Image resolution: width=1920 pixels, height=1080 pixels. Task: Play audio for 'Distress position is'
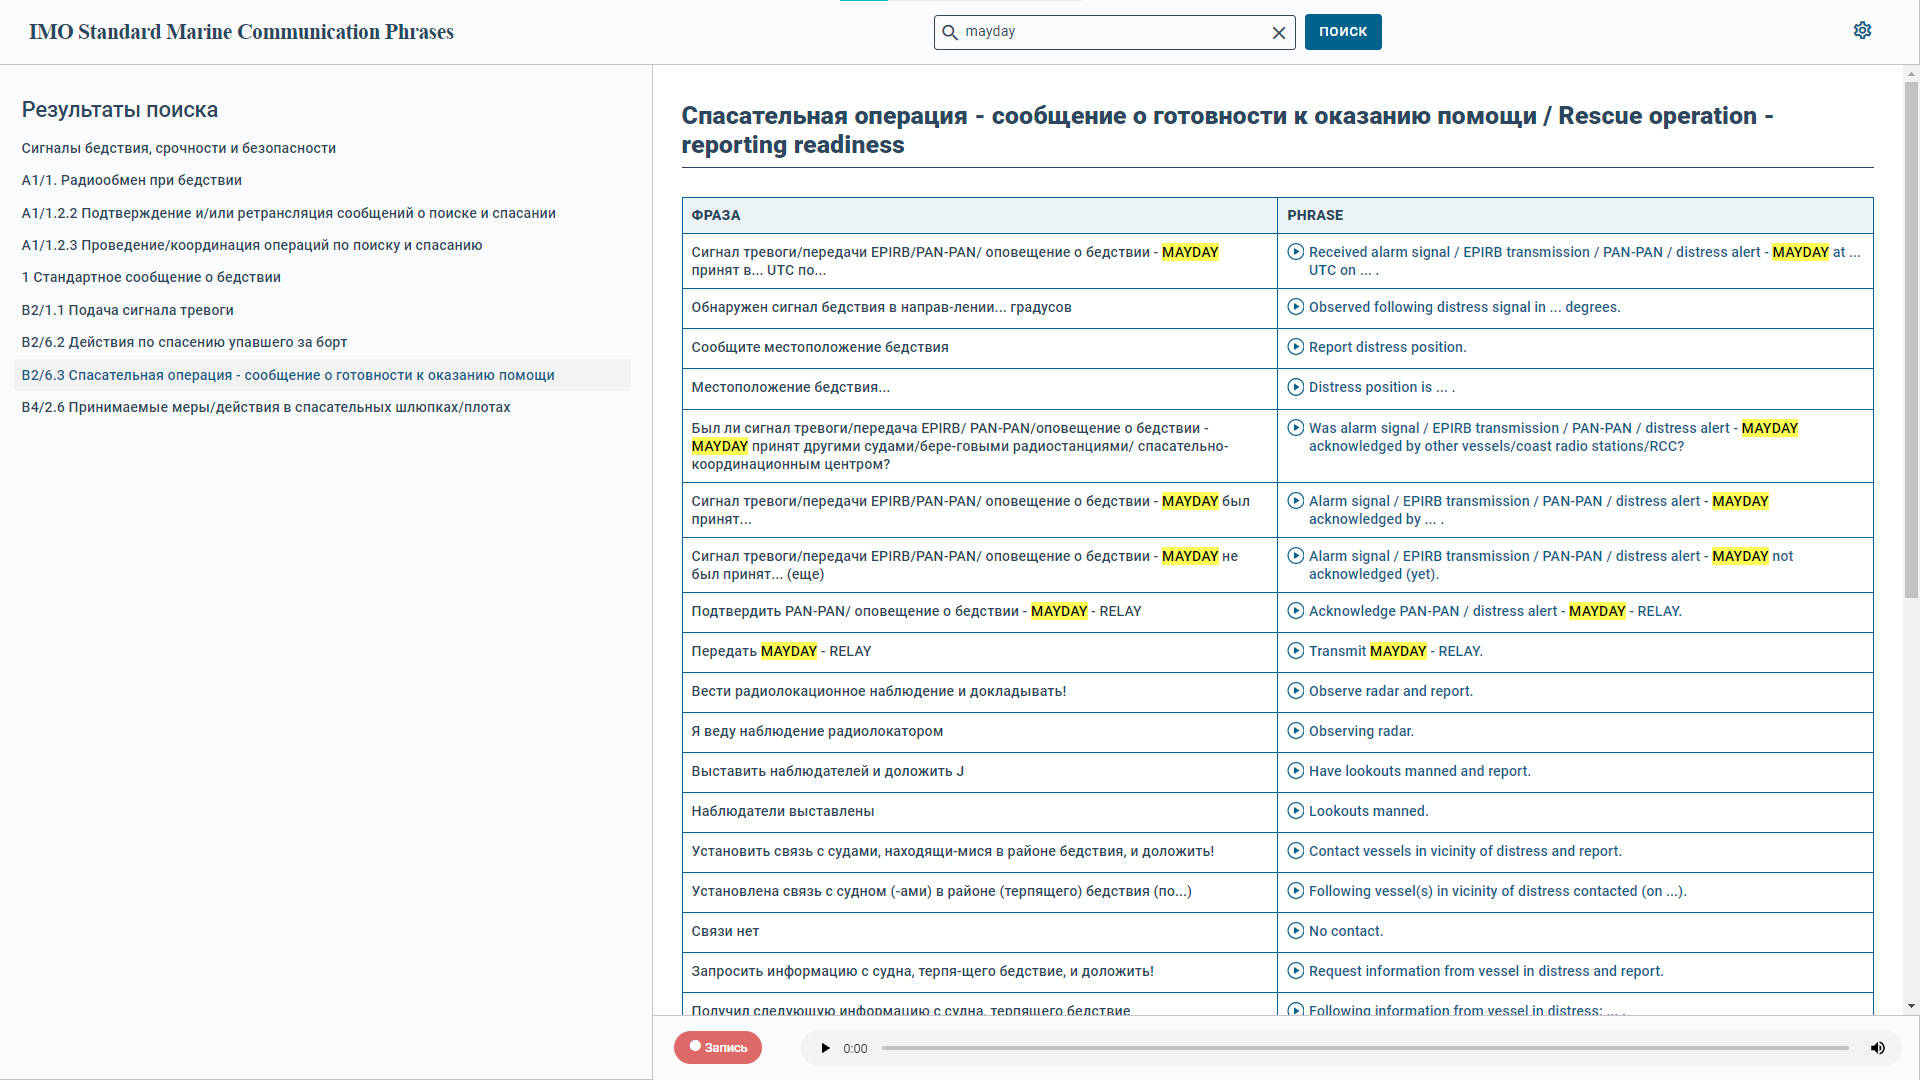tap(1296, 387)
